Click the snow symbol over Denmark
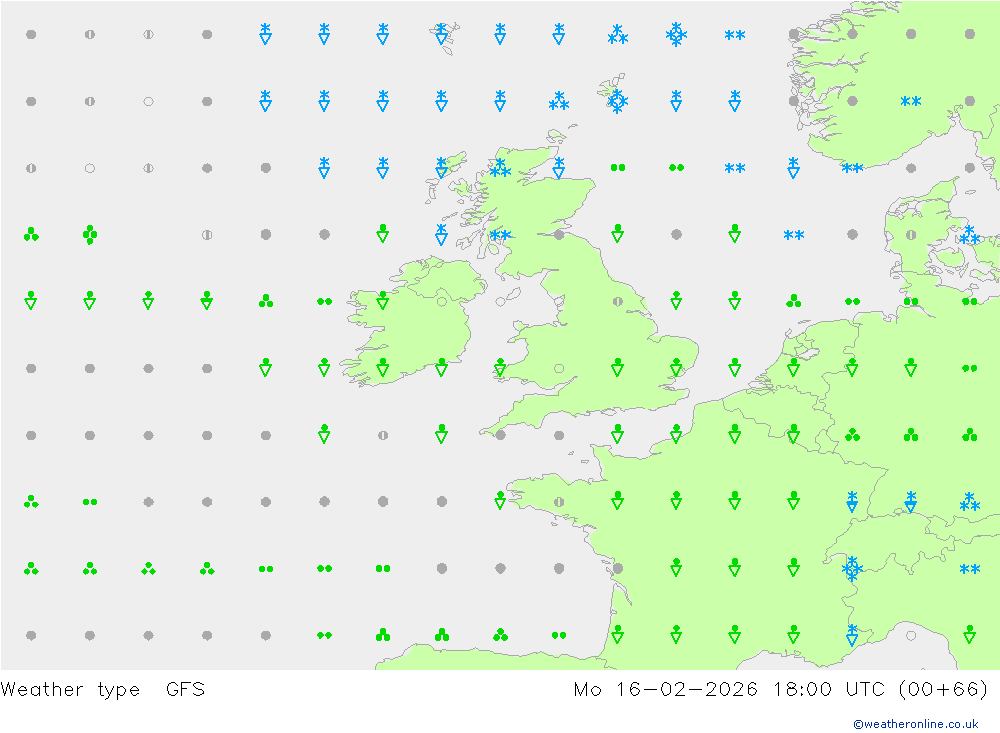Image resolution: width=1000 pixels, height=733 pixels. click(x=969, y=235)
